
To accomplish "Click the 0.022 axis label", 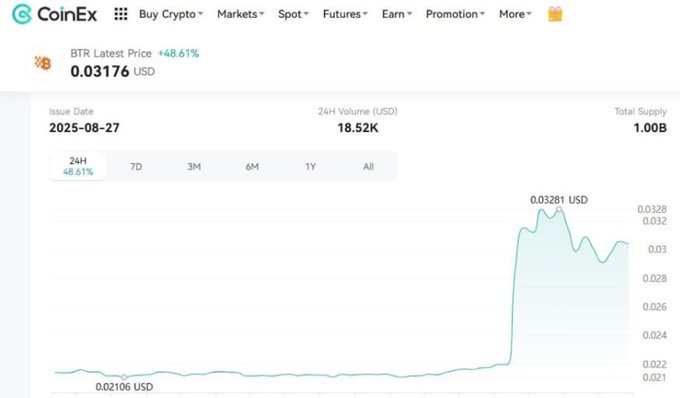I will click(x=655, y=364).
